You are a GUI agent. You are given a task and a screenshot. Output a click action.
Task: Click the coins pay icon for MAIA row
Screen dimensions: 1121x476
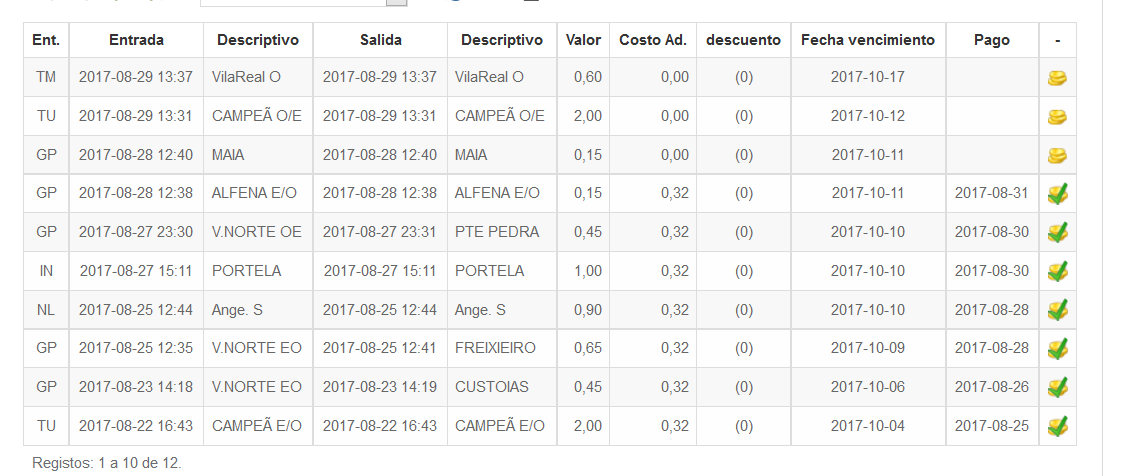tap(1057, 155)
